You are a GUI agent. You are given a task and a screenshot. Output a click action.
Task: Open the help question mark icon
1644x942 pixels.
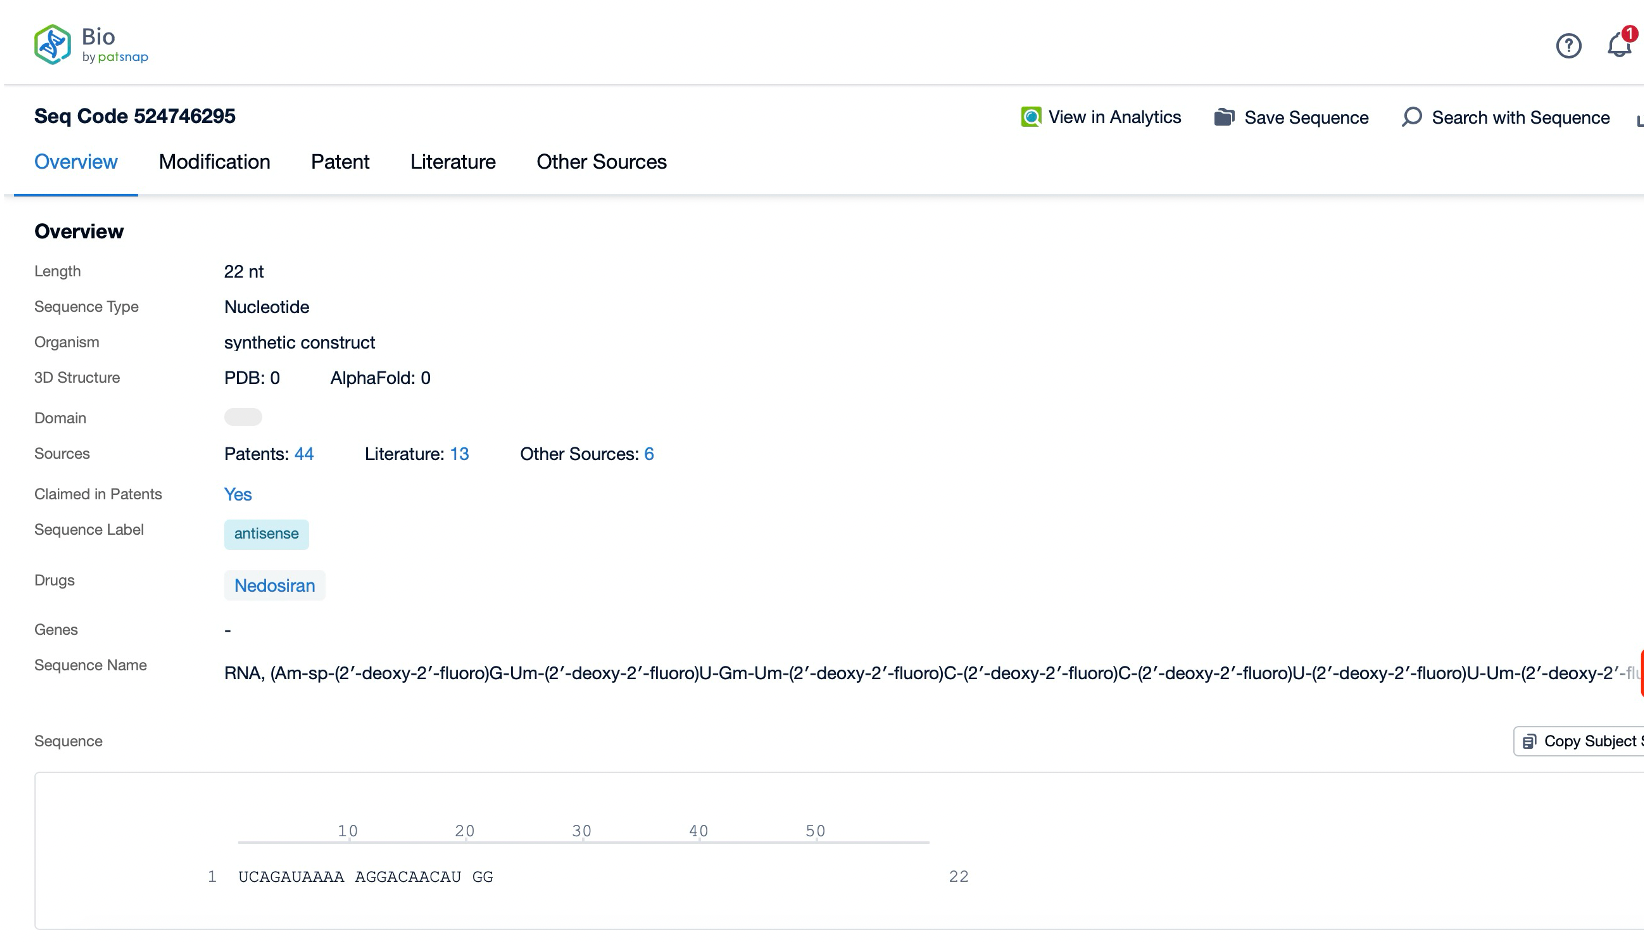tap(1568, 45)
